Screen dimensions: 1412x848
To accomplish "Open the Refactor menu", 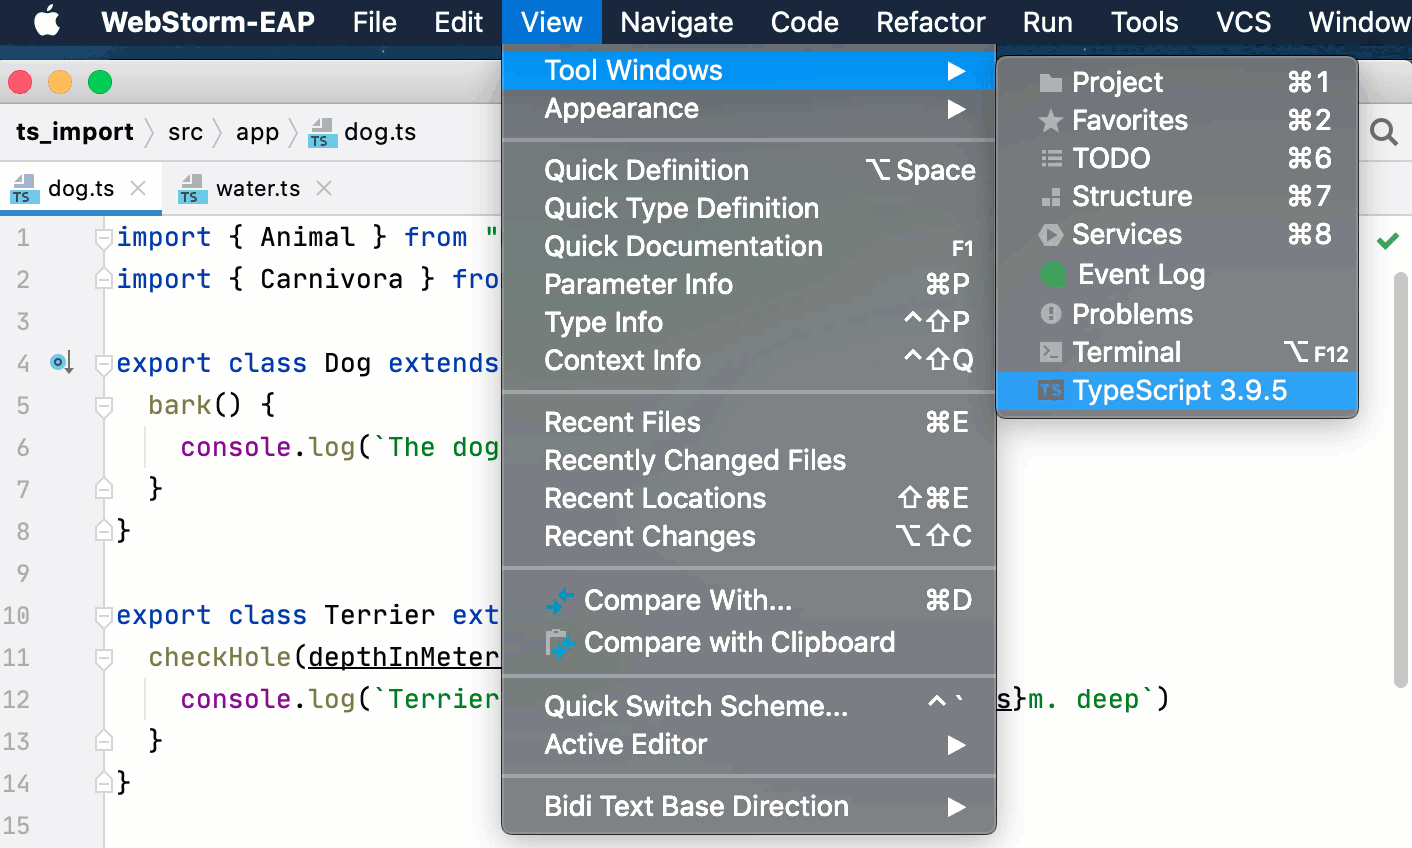I will pyautogui.click(x=931, y=22).
